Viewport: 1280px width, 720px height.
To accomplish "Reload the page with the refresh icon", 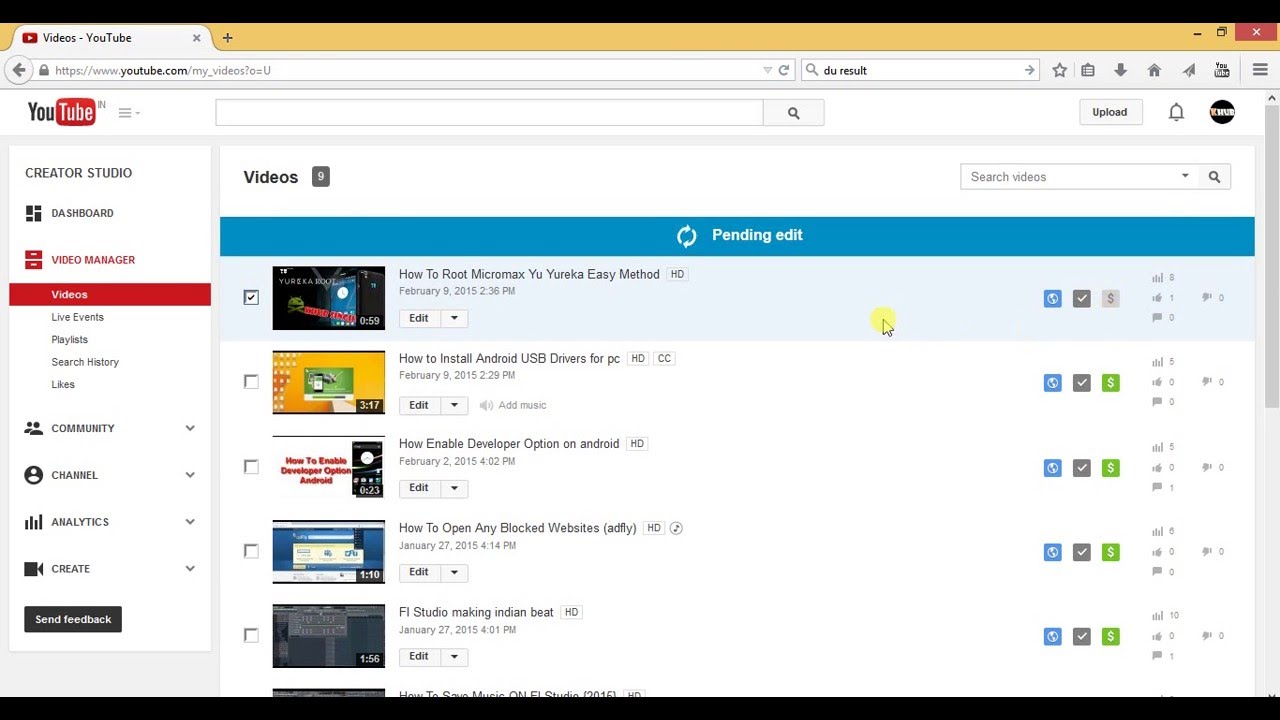I will tap(784, 70).
